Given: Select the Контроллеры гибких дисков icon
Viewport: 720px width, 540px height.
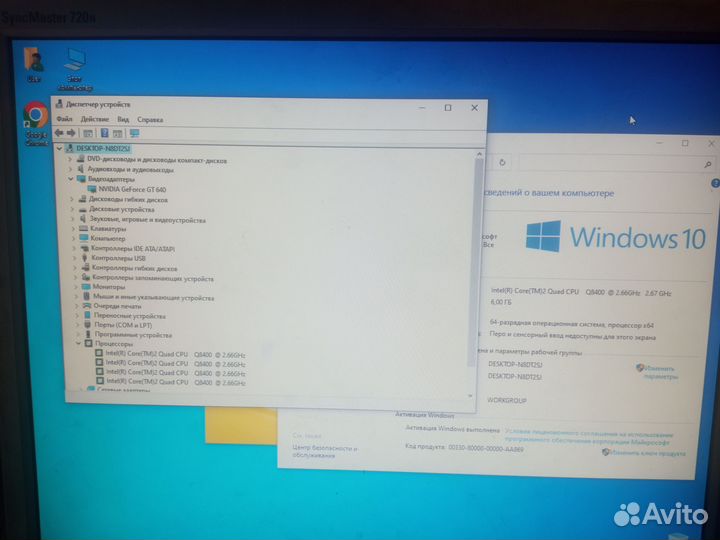Looking at the screenshot, I should (85, 267).
